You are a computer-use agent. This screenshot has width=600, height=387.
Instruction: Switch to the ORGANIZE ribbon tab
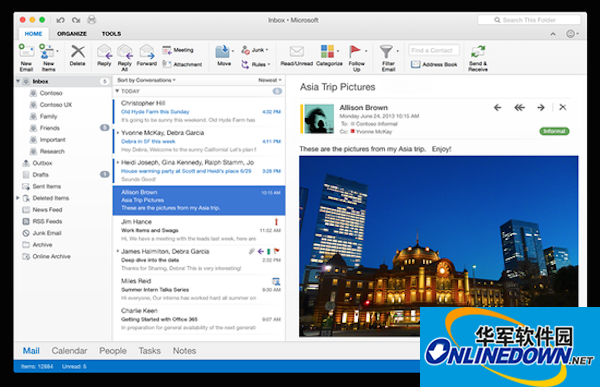pos(72,34)
